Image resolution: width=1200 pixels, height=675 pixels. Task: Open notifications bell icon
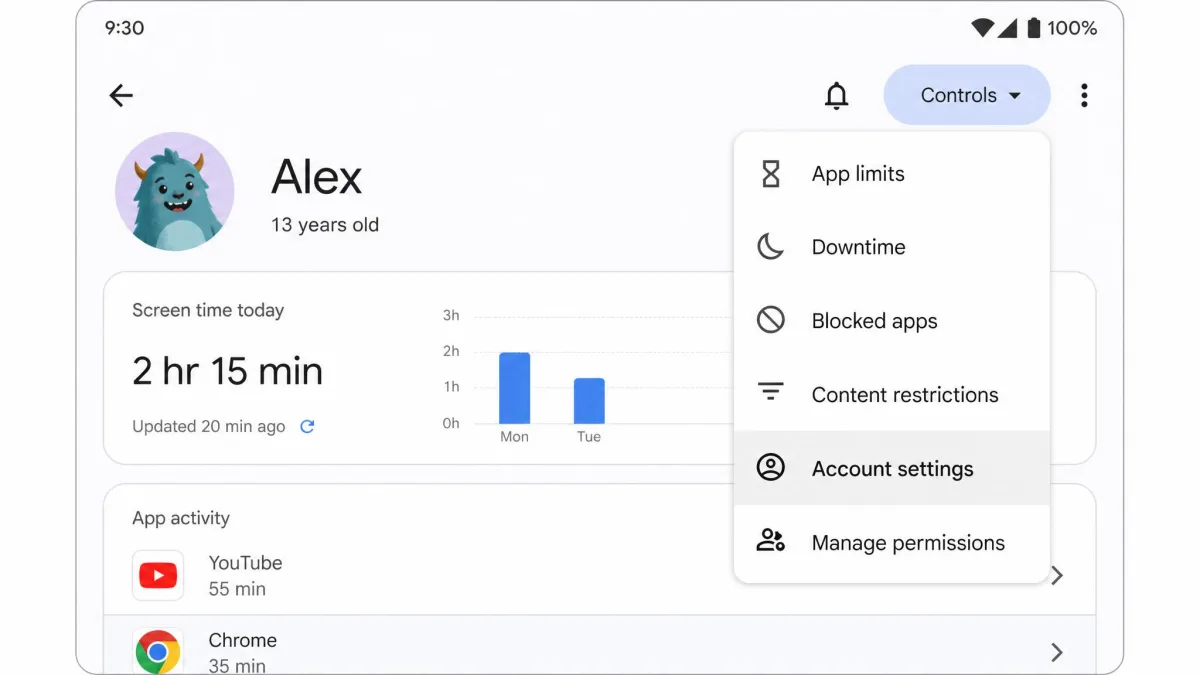pos(836,96)
